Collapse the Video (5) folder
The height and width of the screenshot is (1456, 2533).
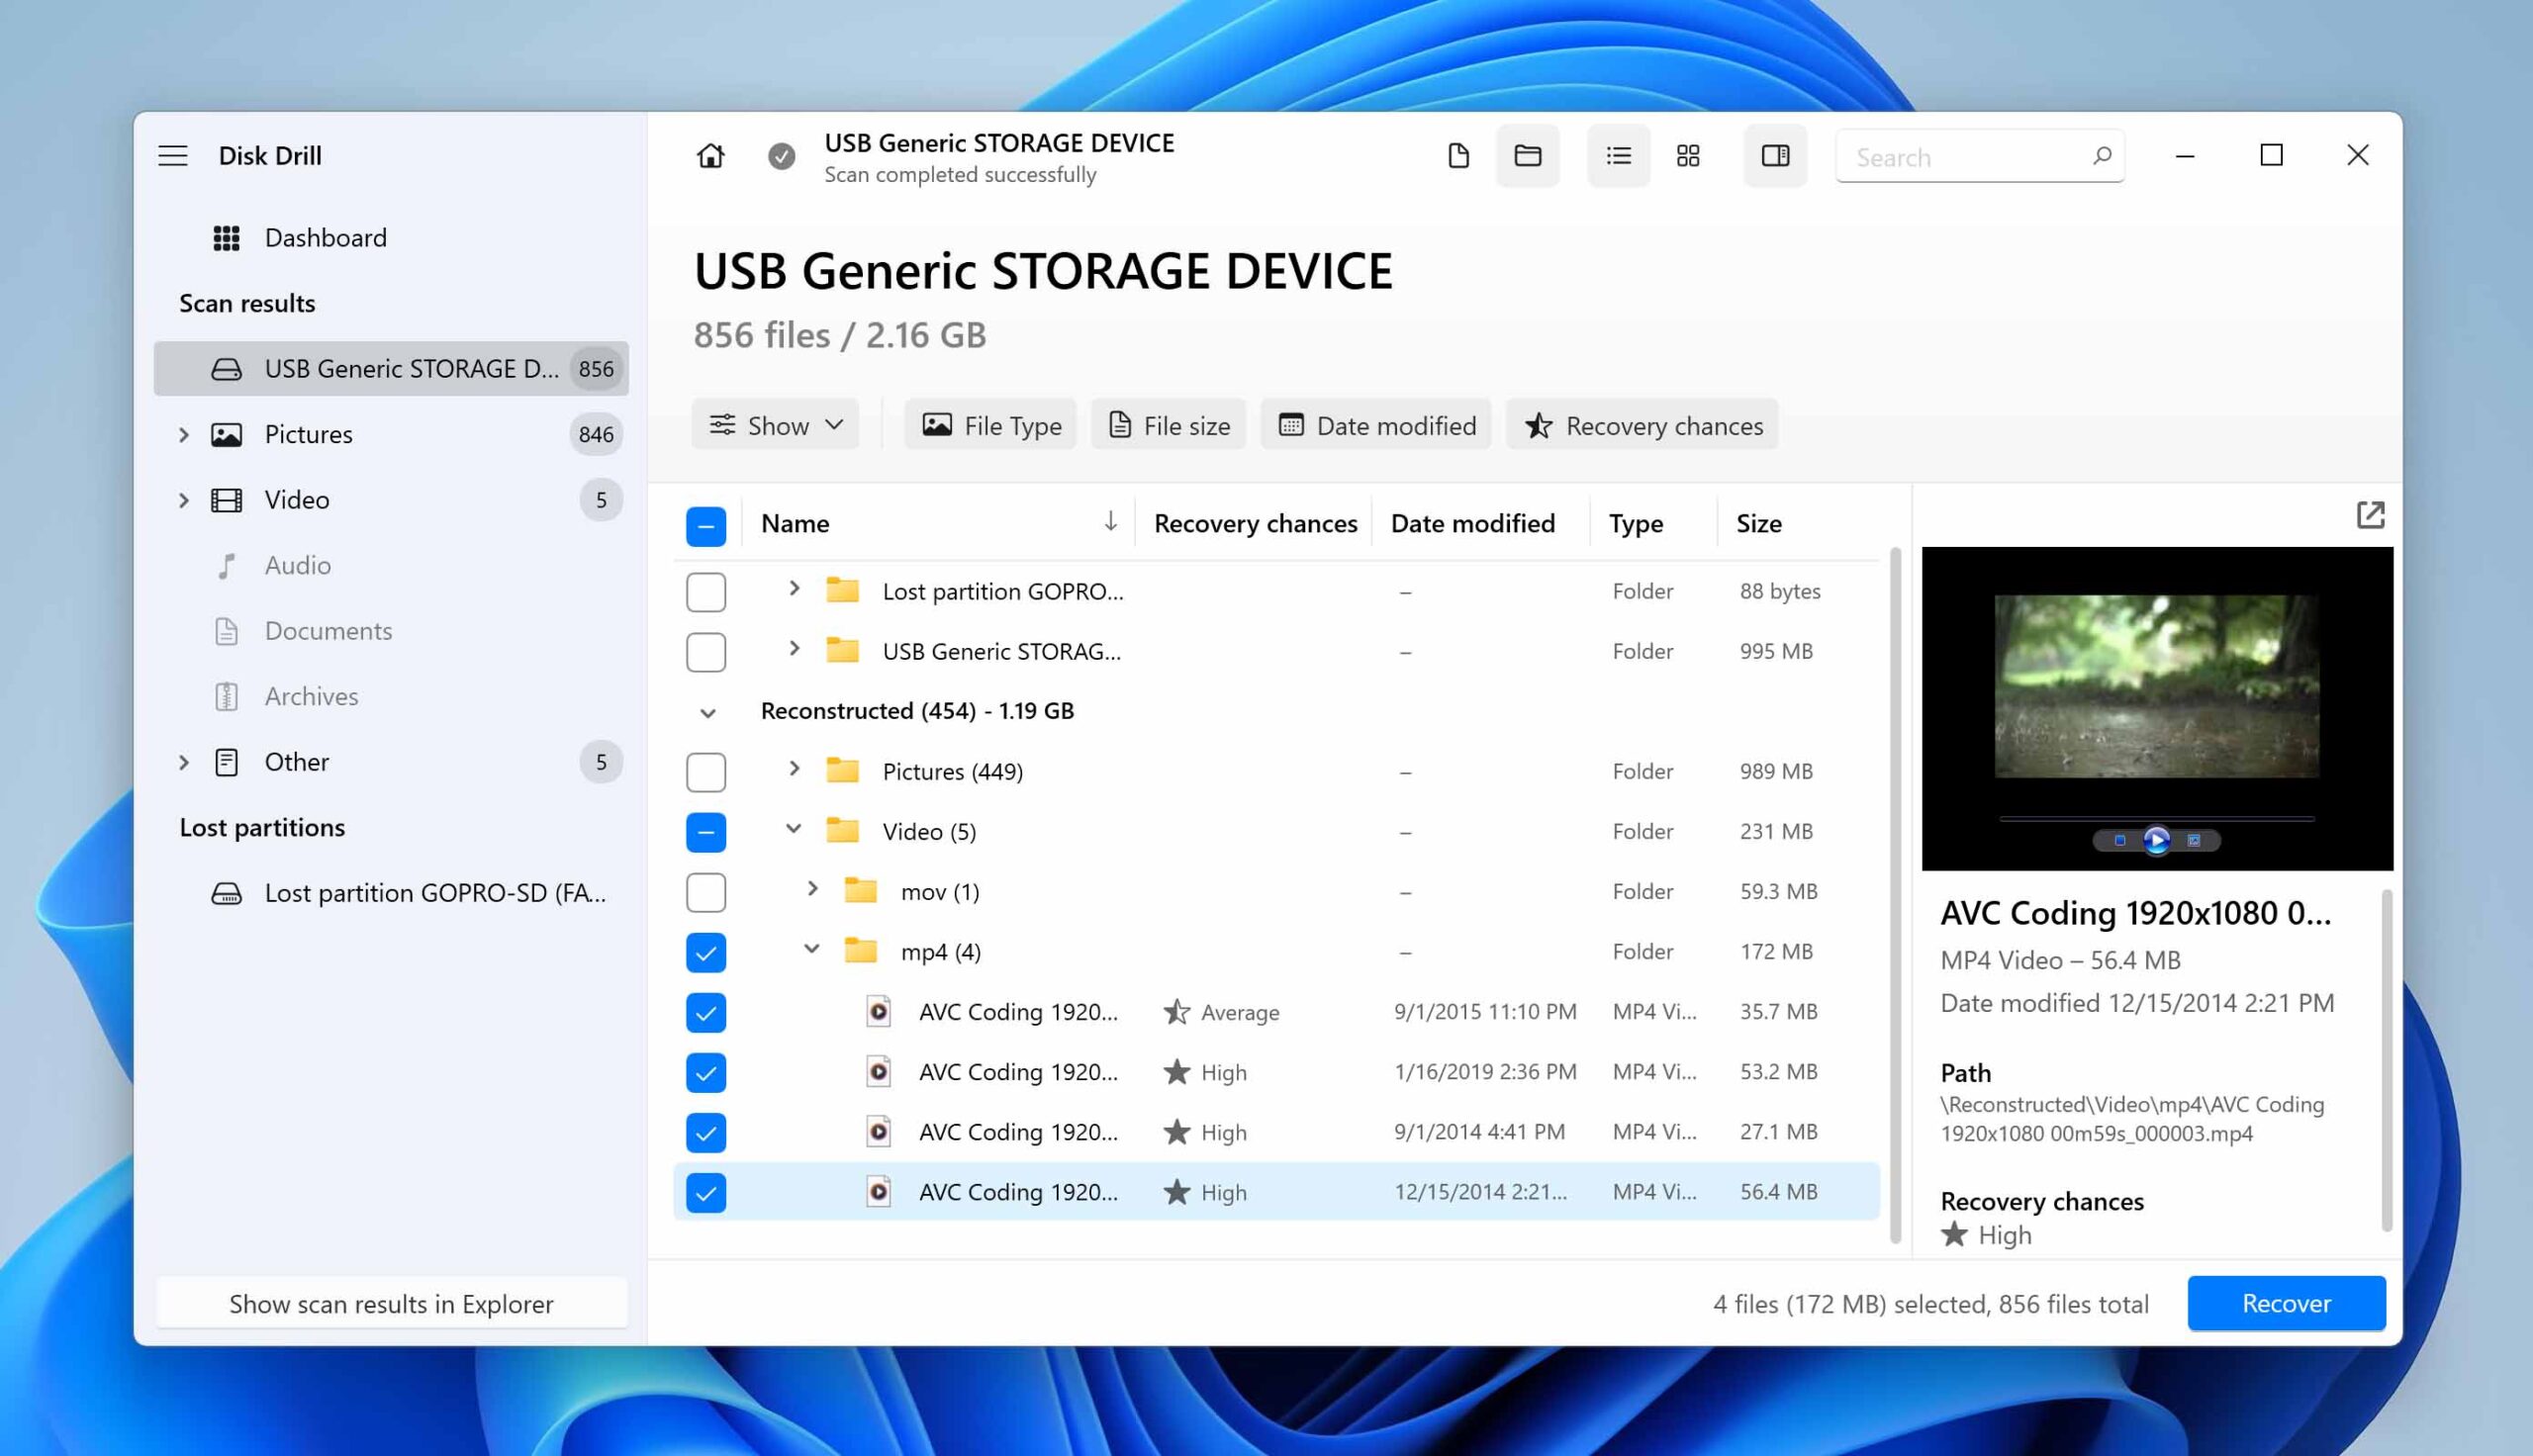tap(794, 829)
